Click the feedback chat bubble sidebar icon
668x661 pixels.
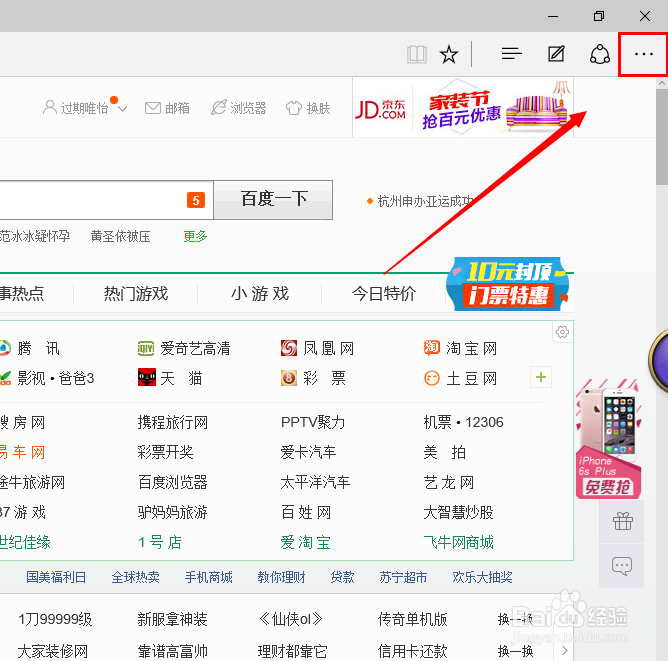tap(622, 566)
